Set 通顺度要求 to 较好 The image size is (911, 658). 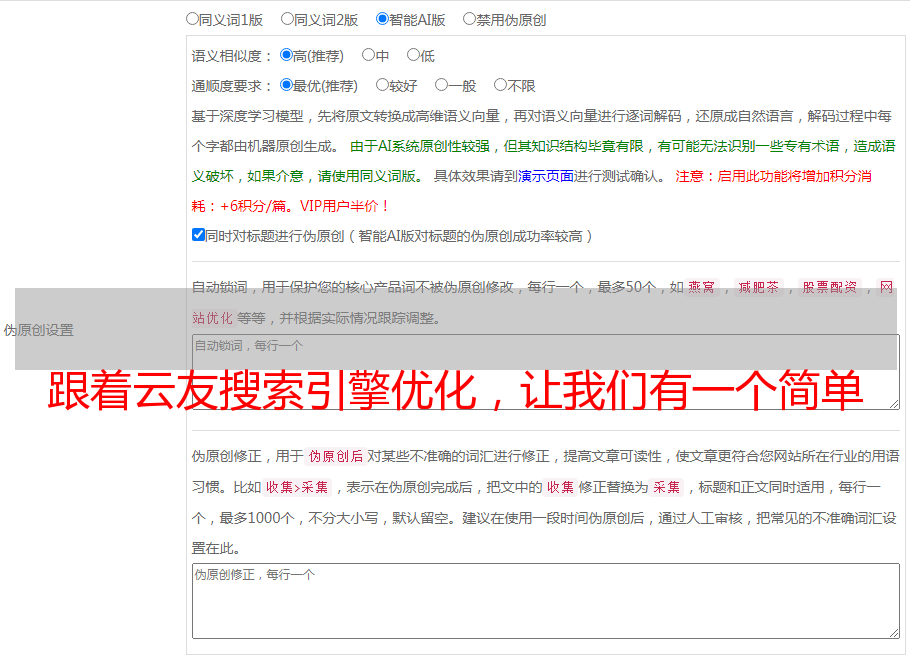point(382,86)
